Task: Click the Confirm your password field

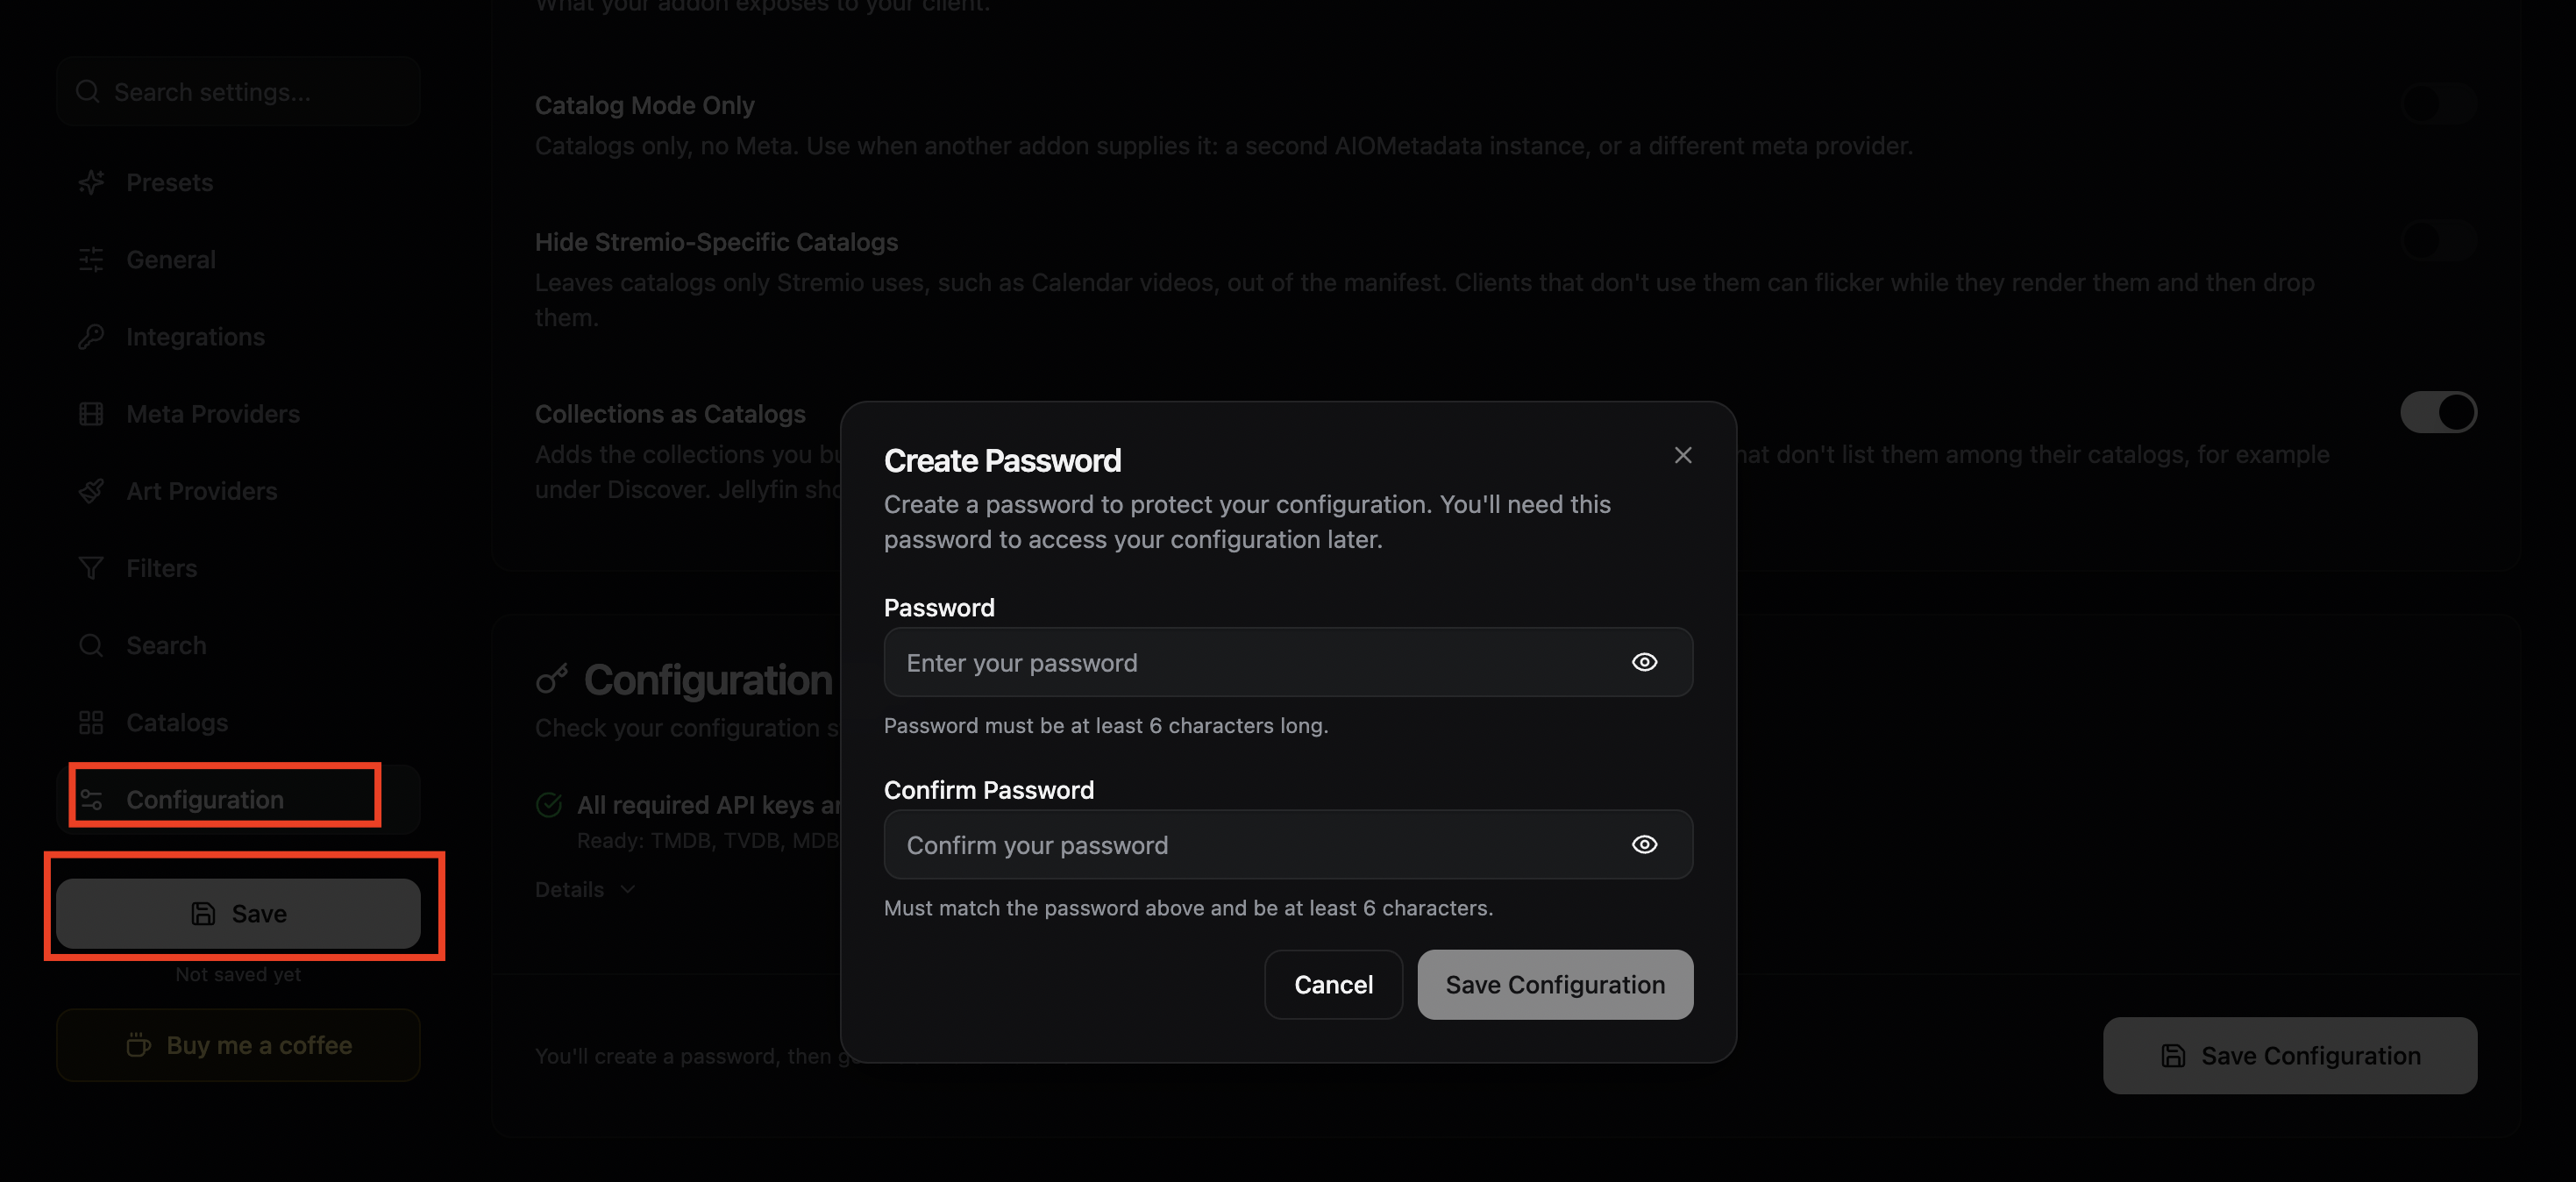Action: pos(1288,844)
